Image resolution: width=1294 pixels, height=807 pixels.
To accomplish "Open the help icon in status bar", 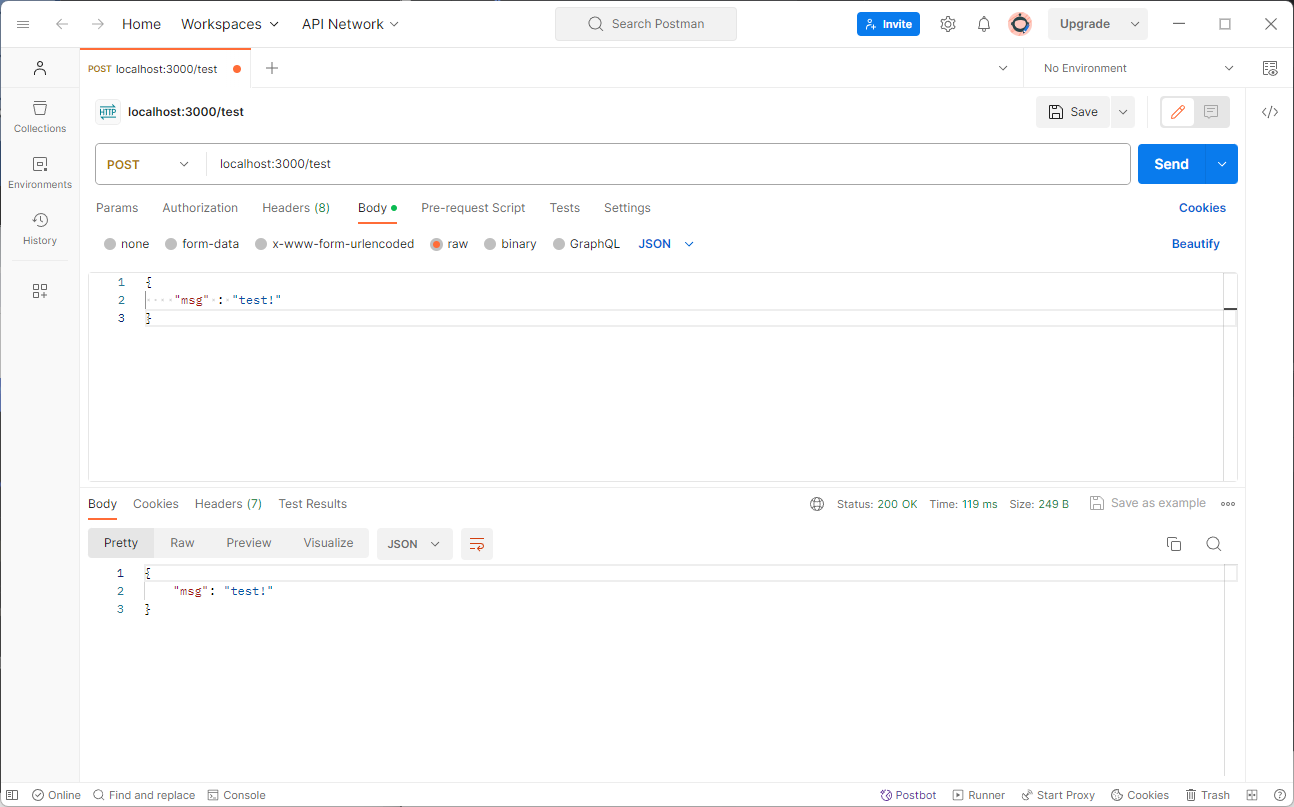I will click(1279, 795).
